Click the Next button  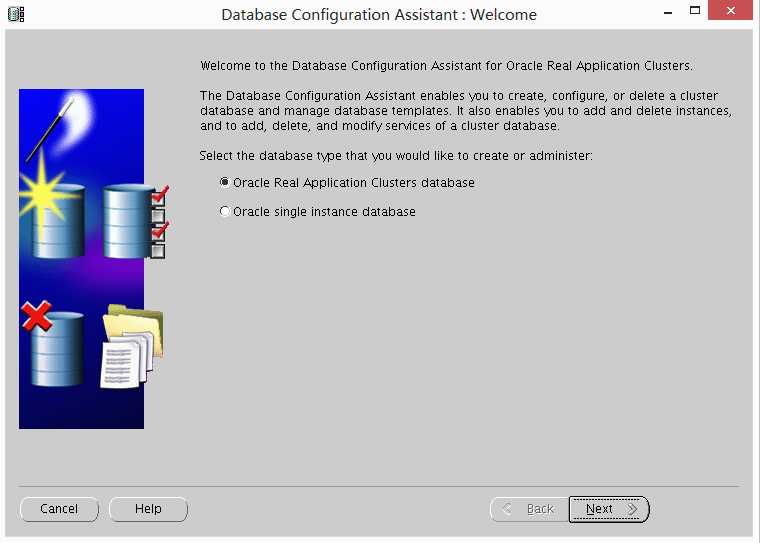[609, 509]
